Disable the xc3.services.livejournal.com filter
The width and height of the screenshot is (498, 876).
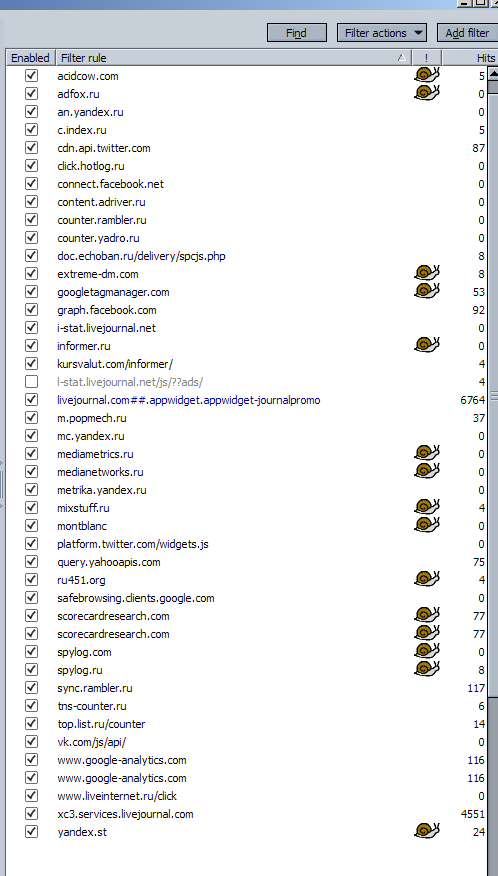tap(31, 813)
